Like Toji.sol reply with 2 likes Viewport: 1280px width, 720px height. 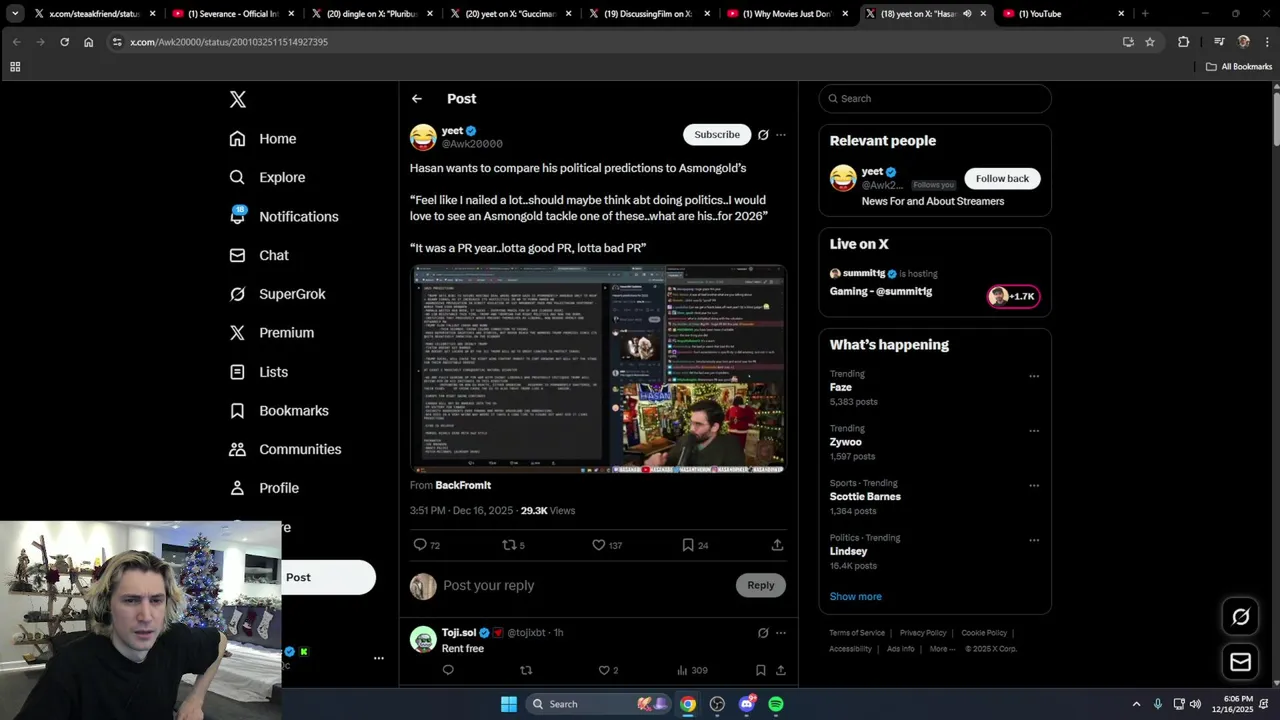coord(608,670)
